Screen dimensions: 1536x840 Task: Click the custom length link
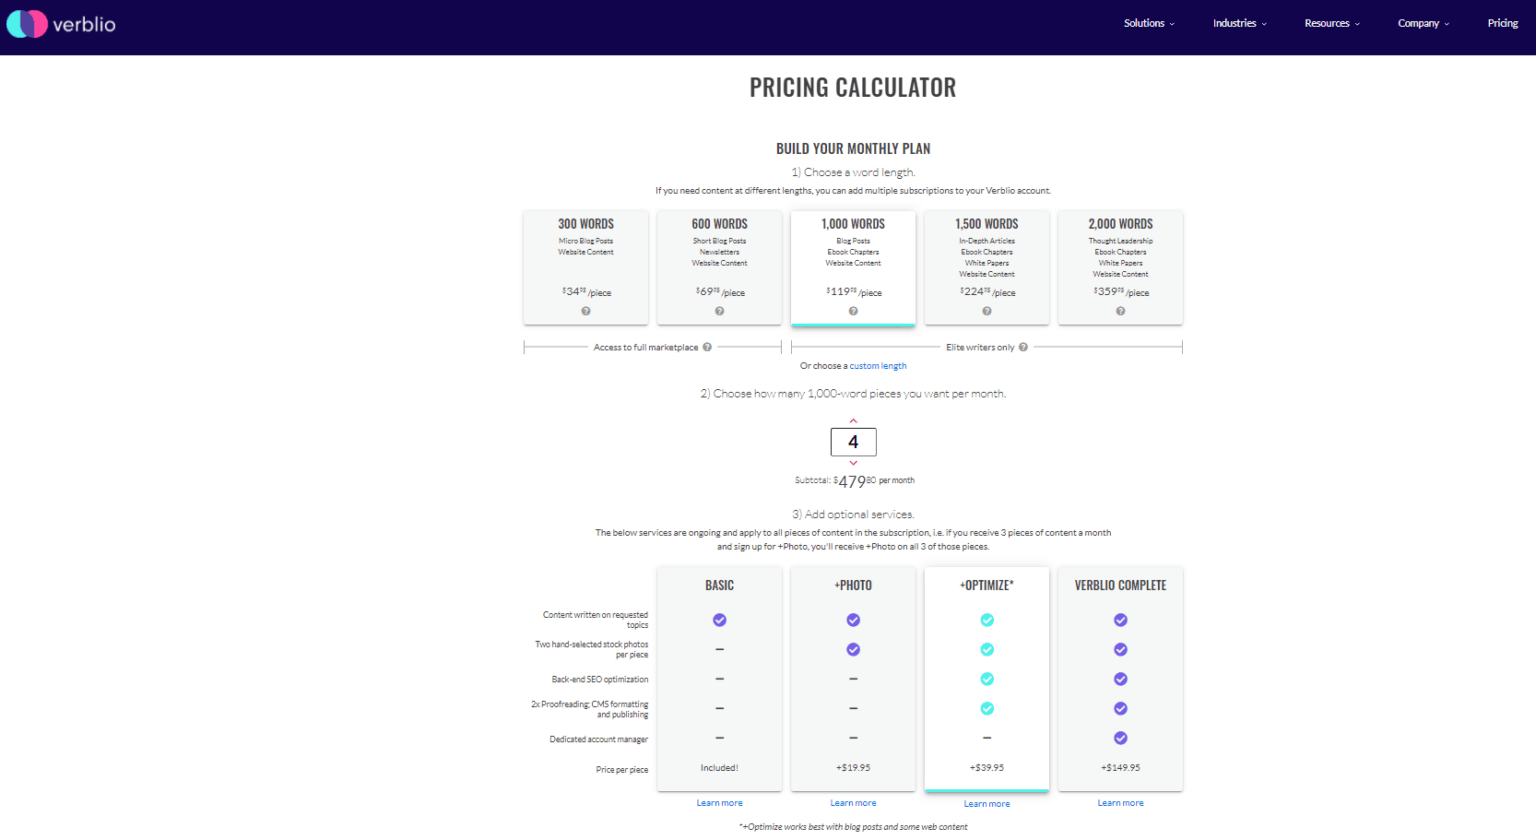tap(878, 366)
